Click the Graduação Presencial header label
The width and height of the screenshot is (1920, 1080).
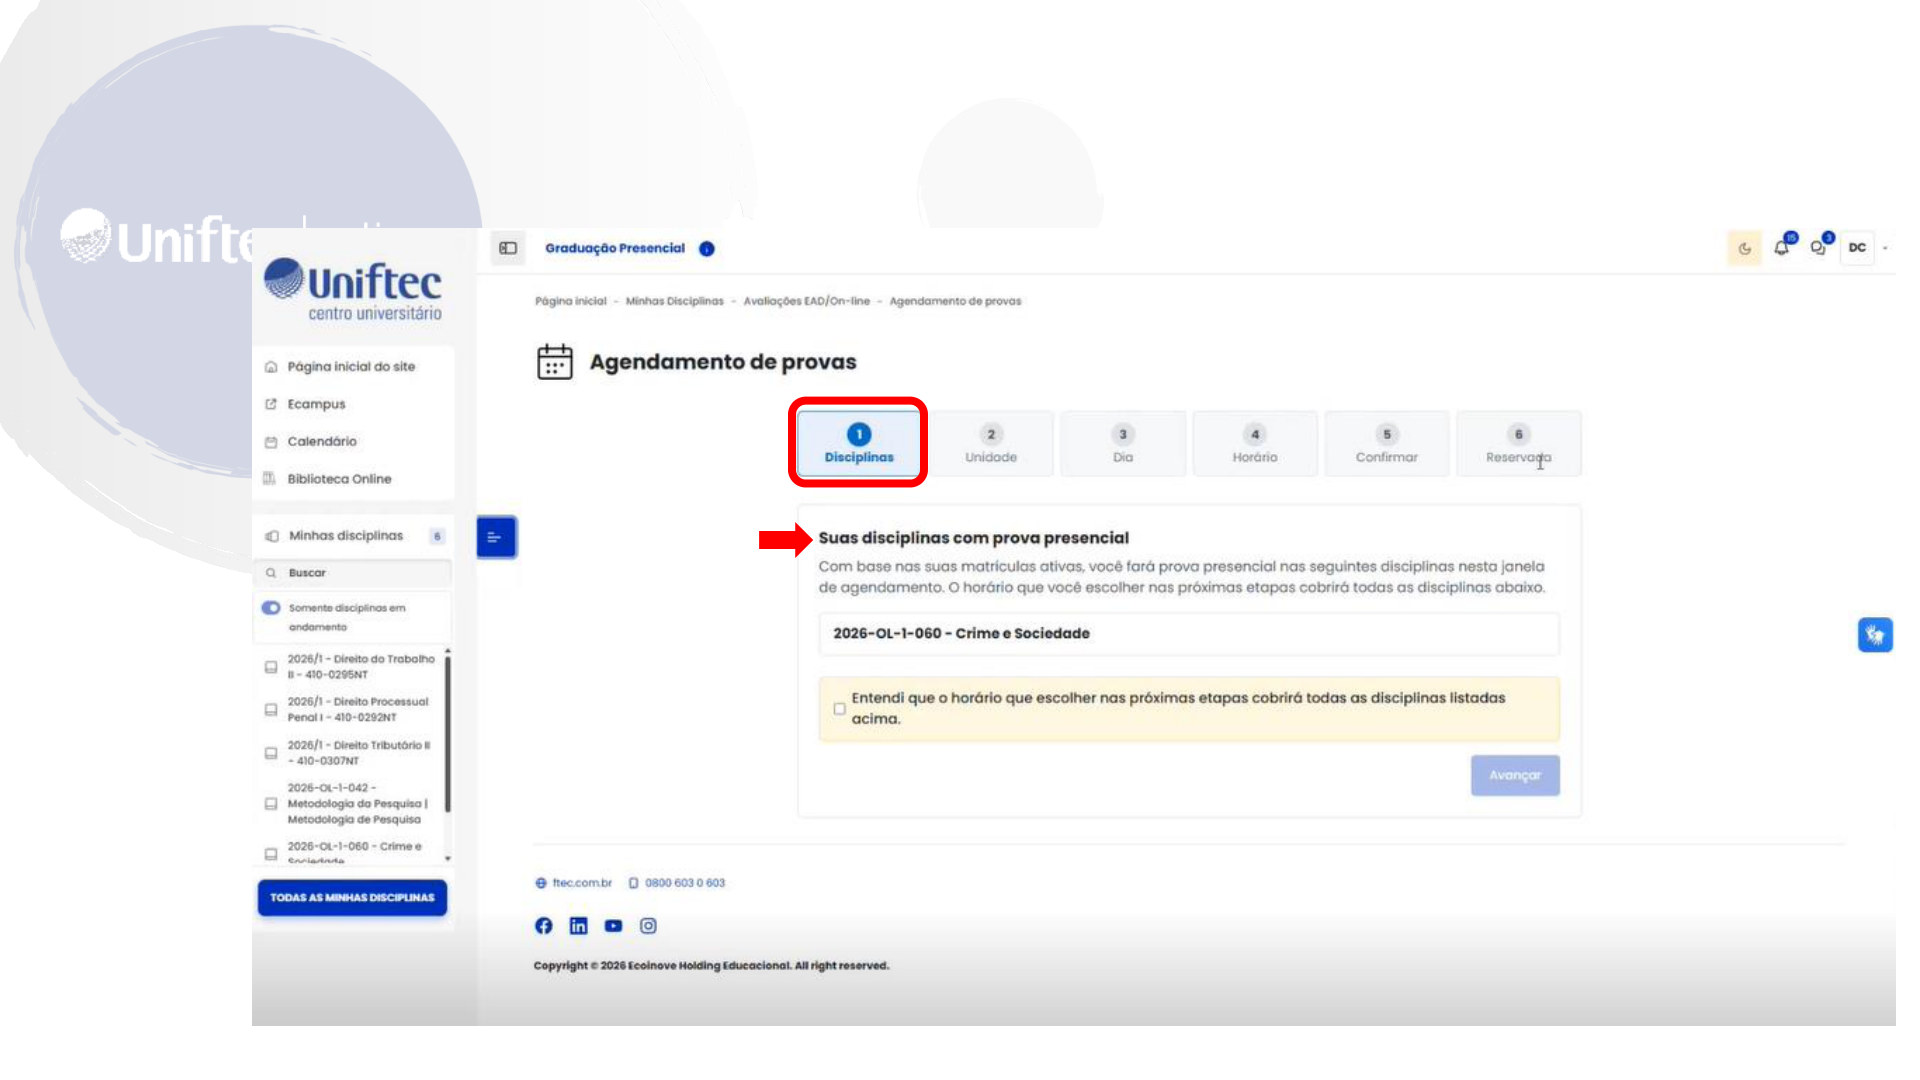(615, 248)
